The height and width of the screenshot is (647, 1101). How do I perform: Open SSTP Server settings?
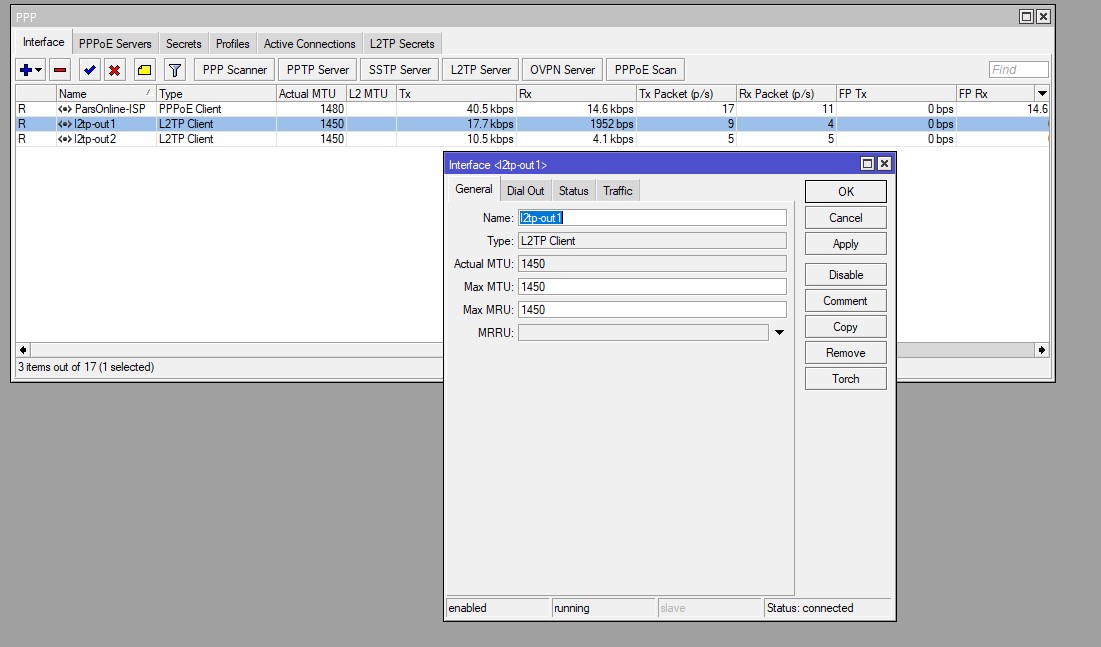coord(400,70)
